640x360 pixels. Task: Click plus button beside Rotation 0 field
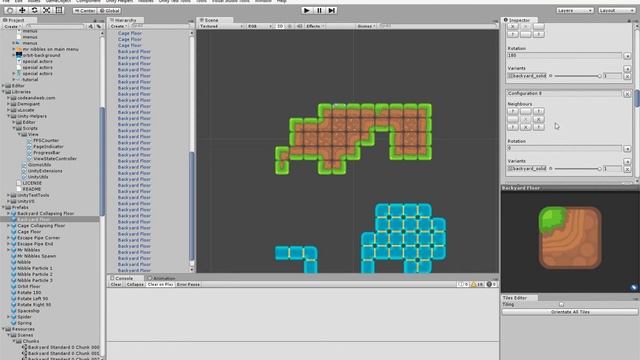point(627,149)
